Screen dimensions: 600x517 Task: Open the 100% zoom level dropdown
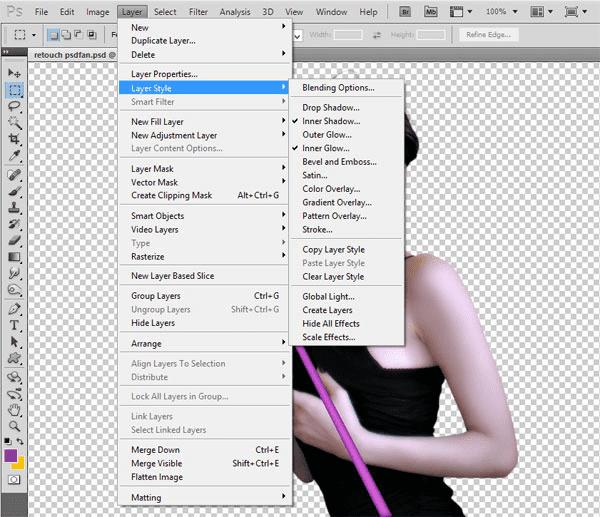click(502, 12)
